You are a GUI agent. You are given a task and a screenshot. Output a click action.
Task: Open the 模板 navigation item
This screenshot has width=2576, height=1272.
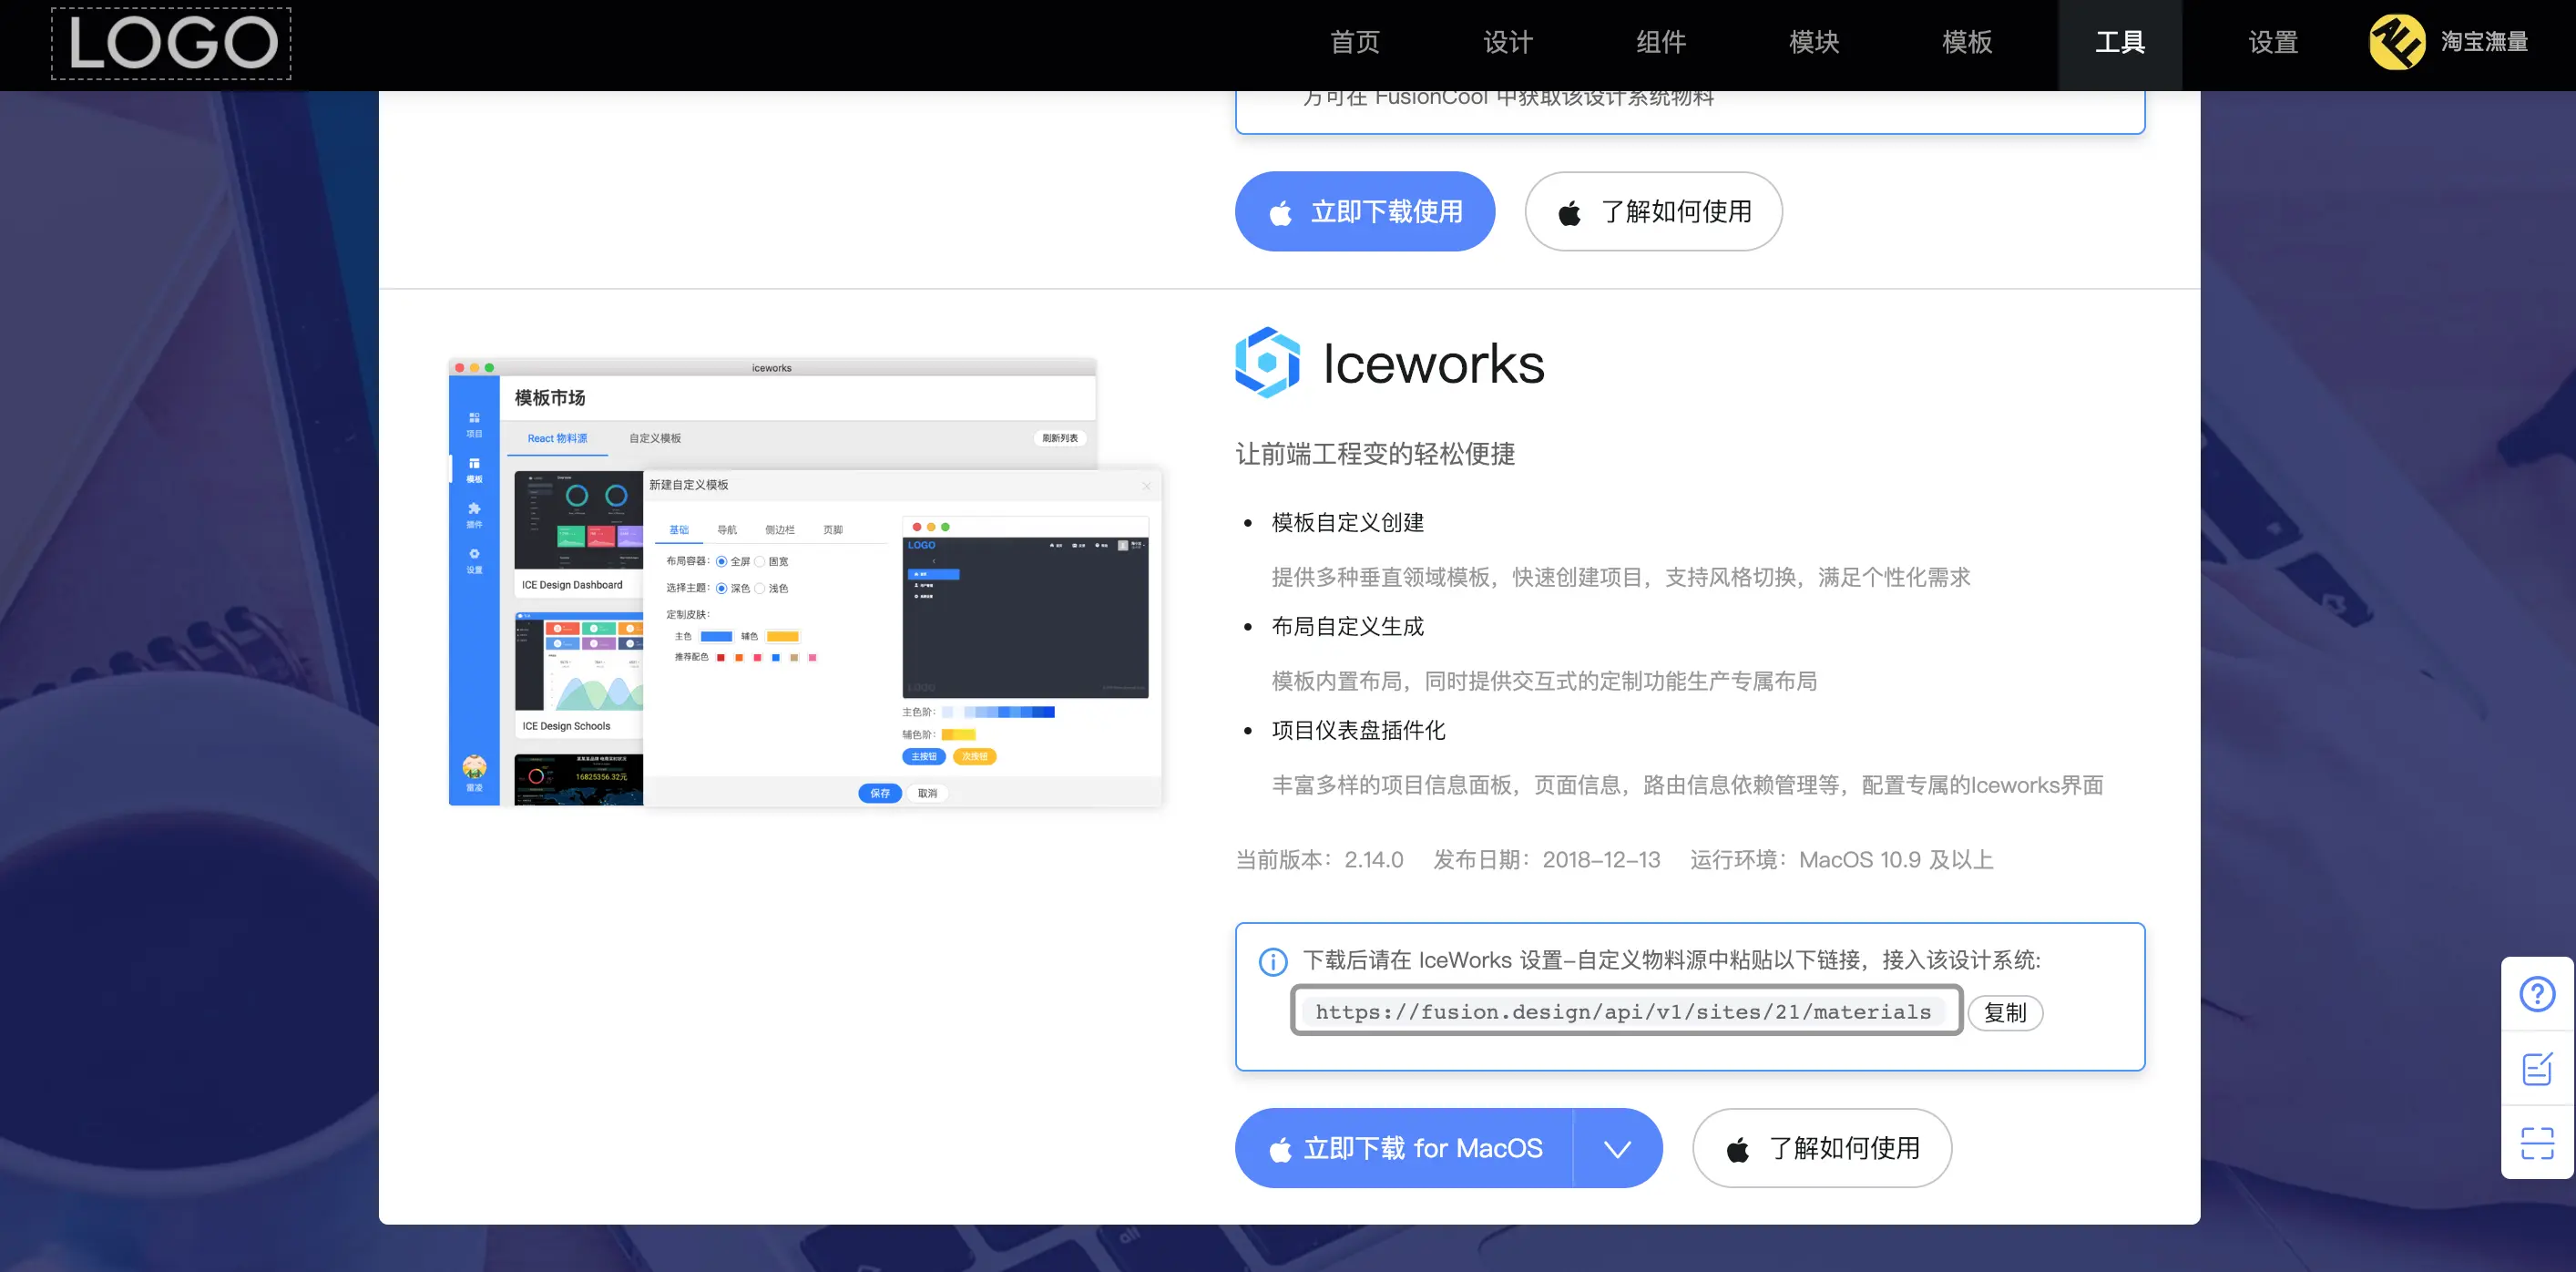tap(1967, 42)
